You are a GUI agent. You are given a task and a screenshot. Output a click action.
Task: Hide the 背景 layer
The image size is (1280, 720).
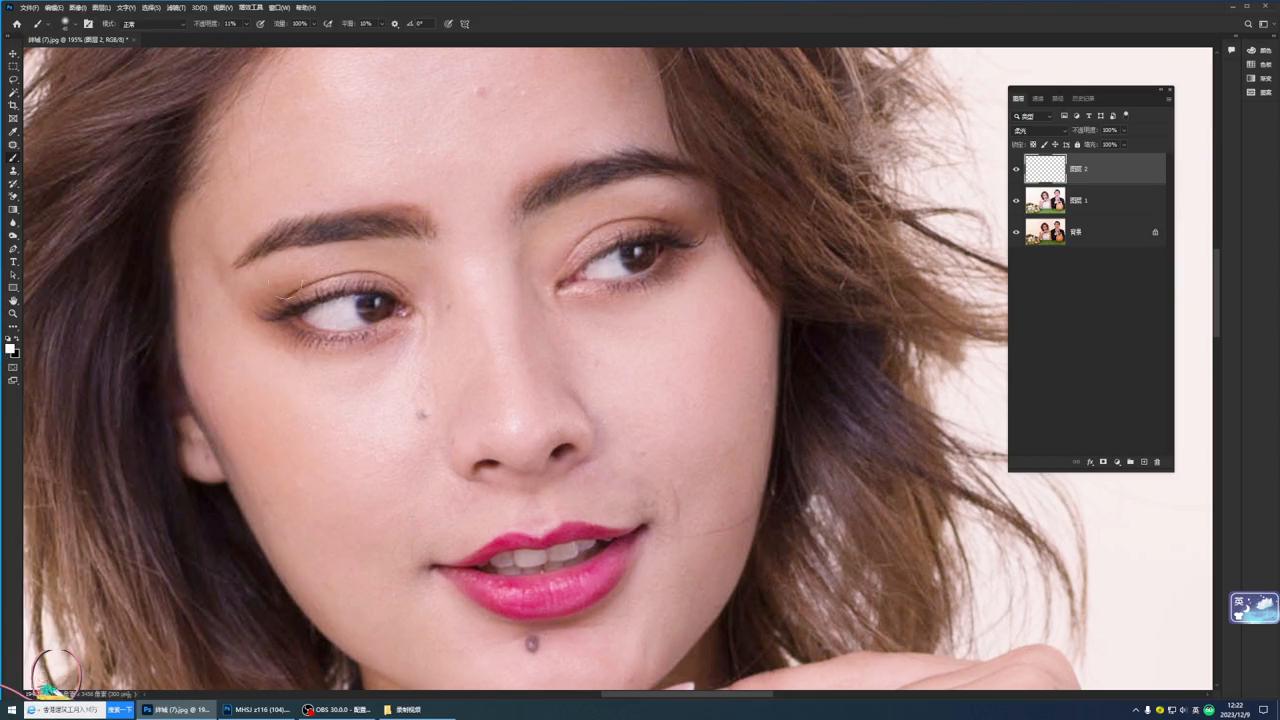[1016, 232]
